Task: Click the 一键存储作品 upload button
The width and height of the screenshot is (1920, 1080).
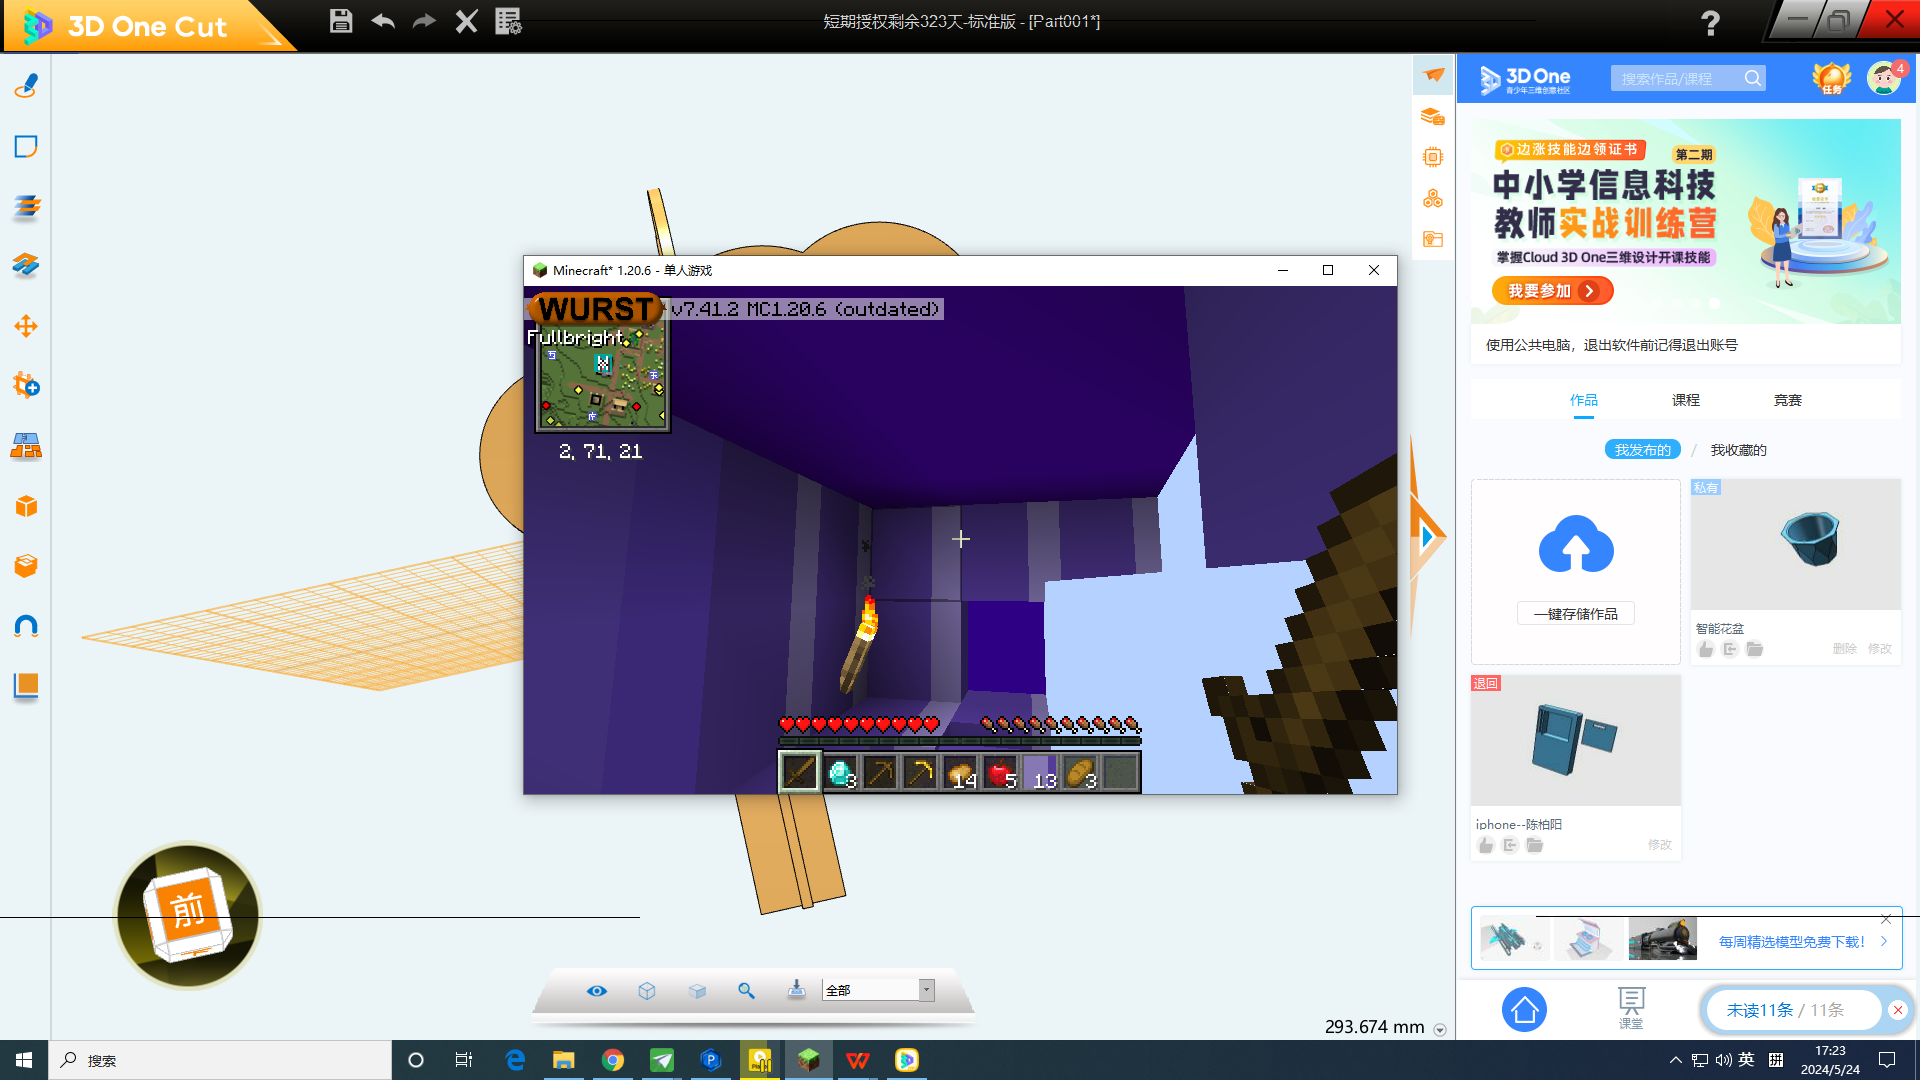Action: (1575, 614)
